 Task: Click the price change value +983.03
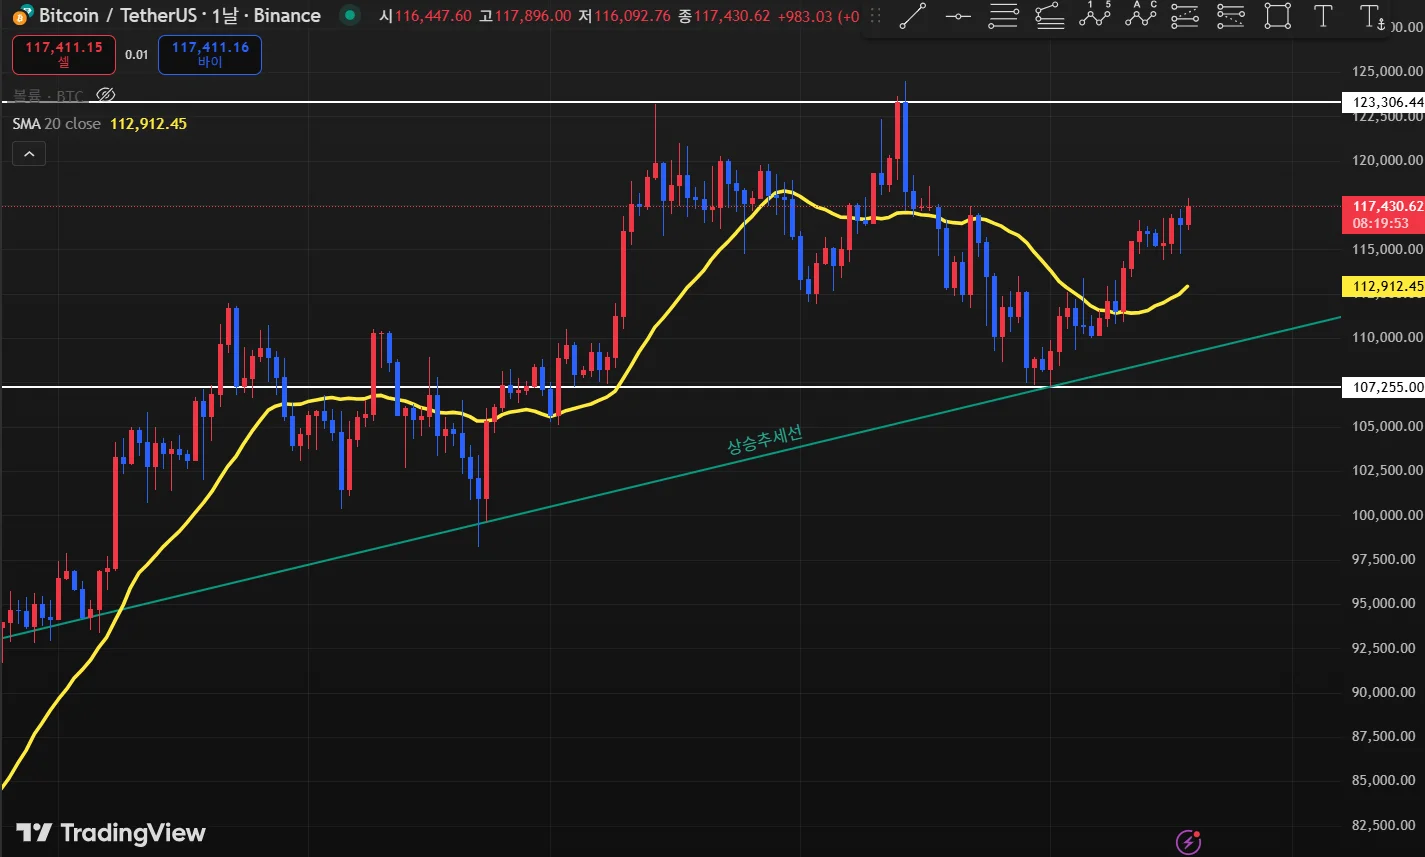(804, 15)
